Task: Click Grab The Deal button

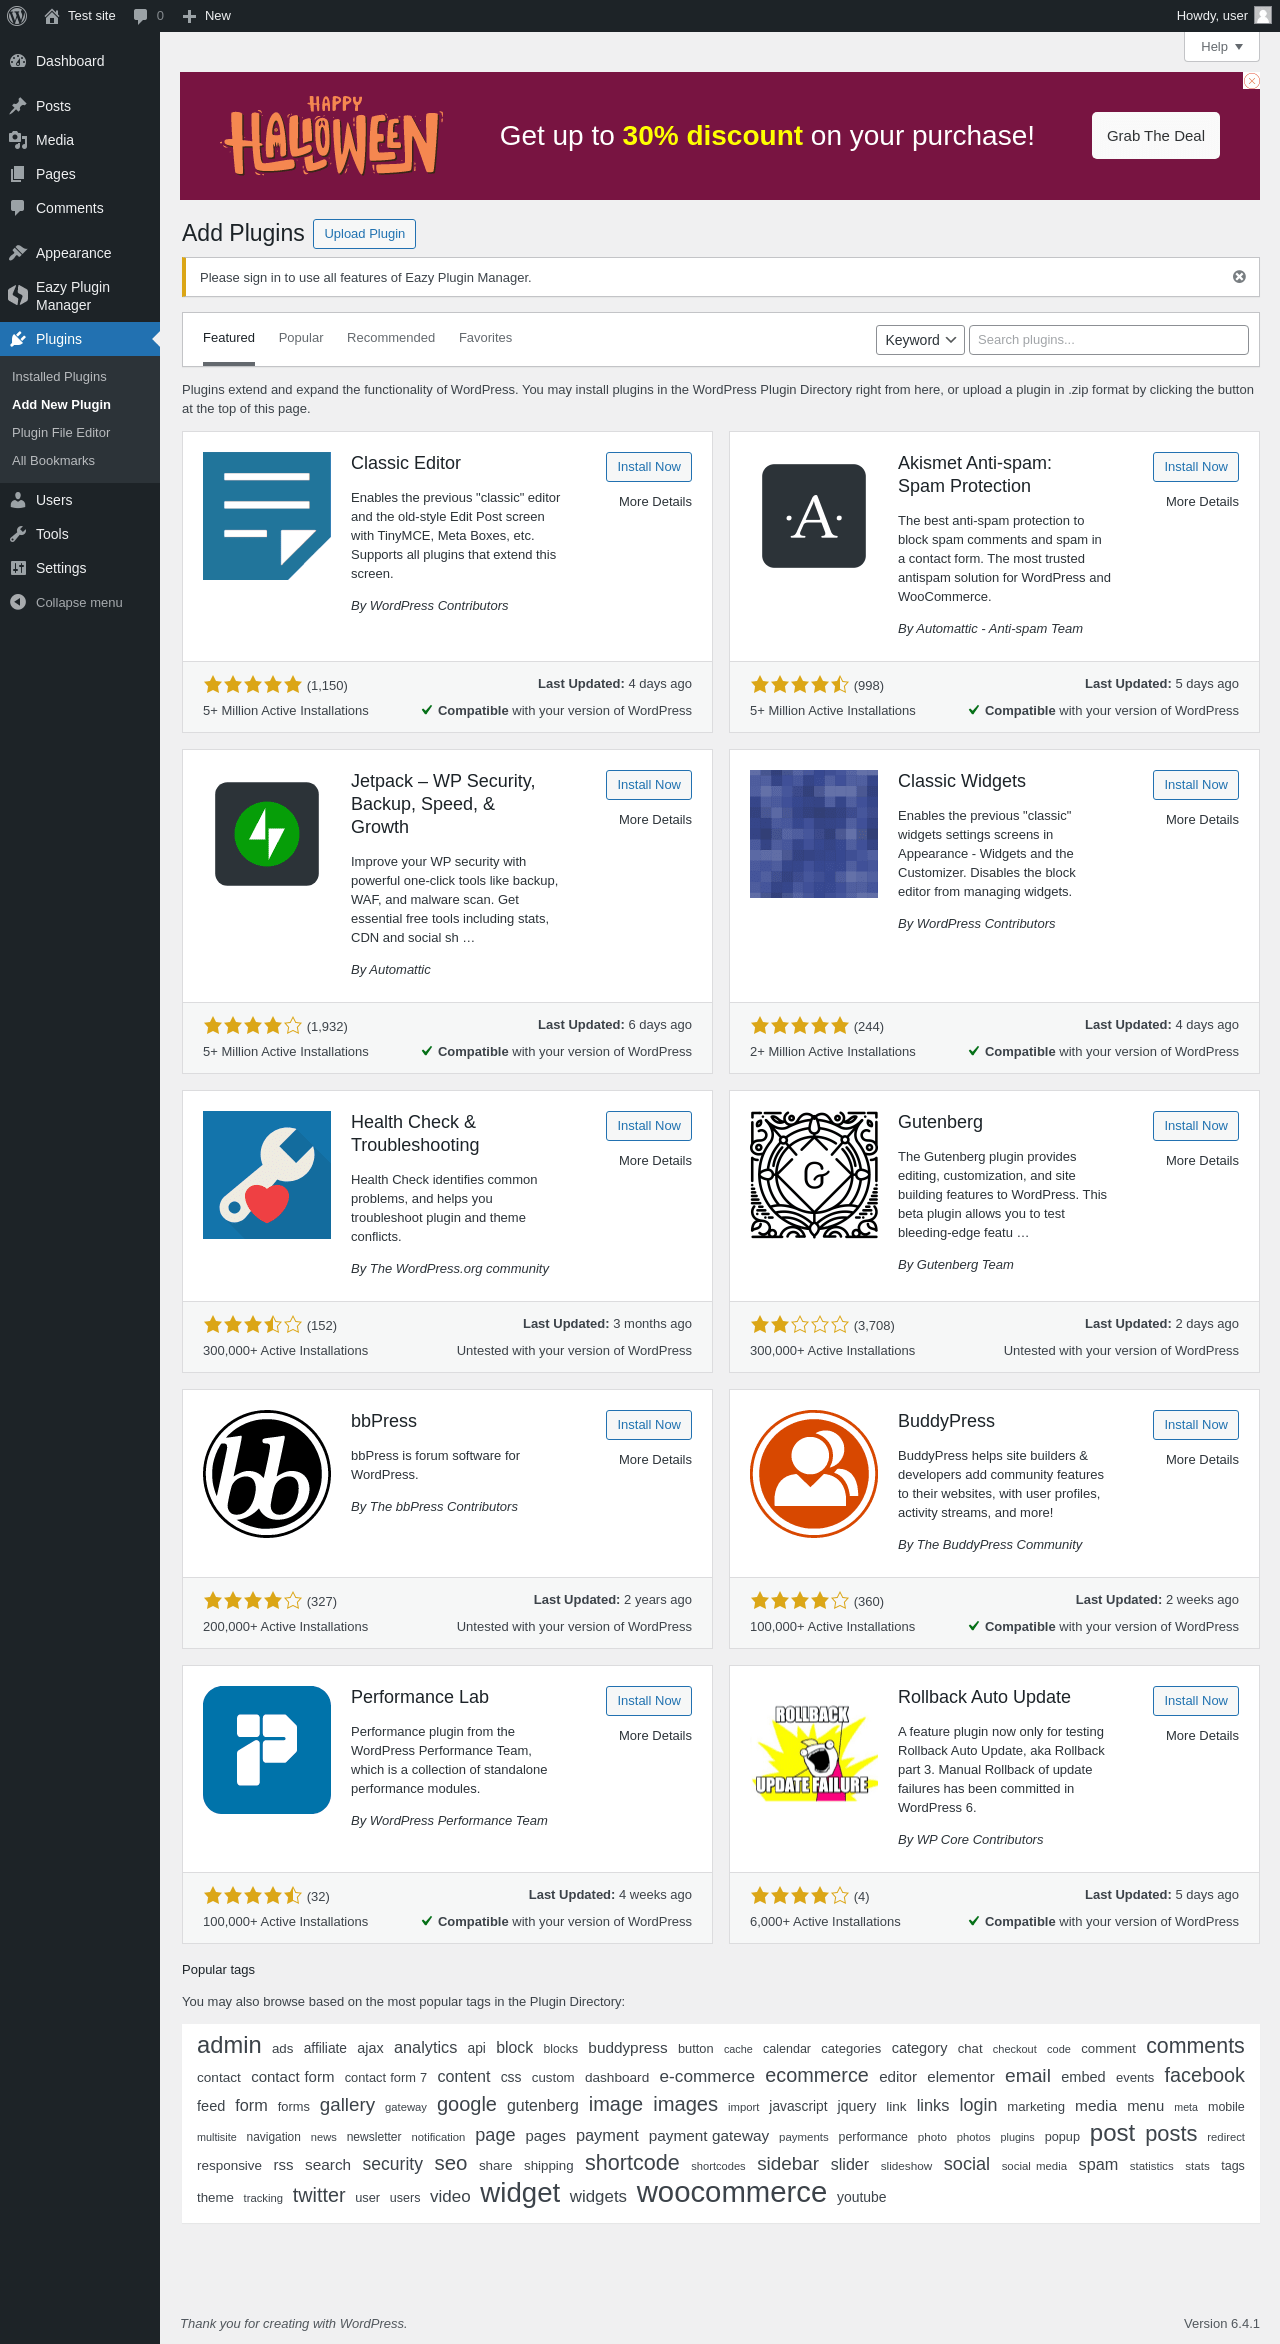Action: coord(1156,136)
